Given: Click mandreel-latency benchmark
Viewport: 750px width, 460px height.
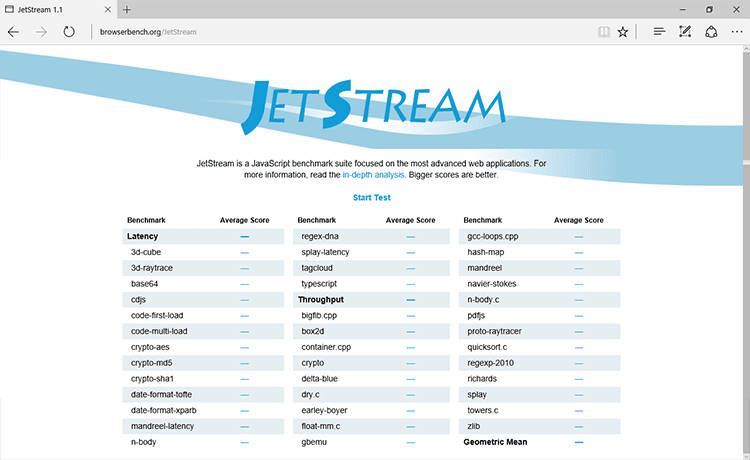Looking at the screenshot, I should [162, 426].
